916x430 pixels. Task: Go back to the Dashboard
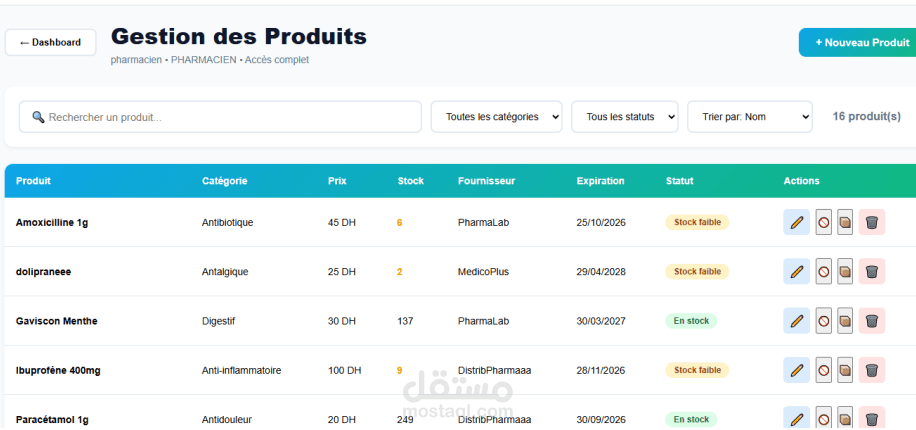point(50,42)
